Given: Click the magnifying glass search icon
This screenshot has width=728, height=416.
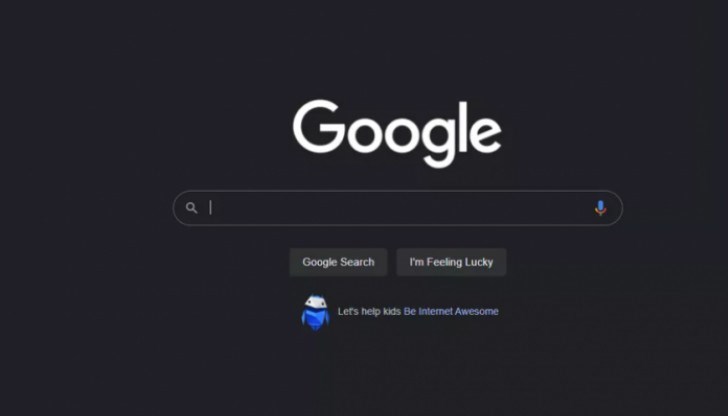Looking at the screenshot, I should click(192, 208).
